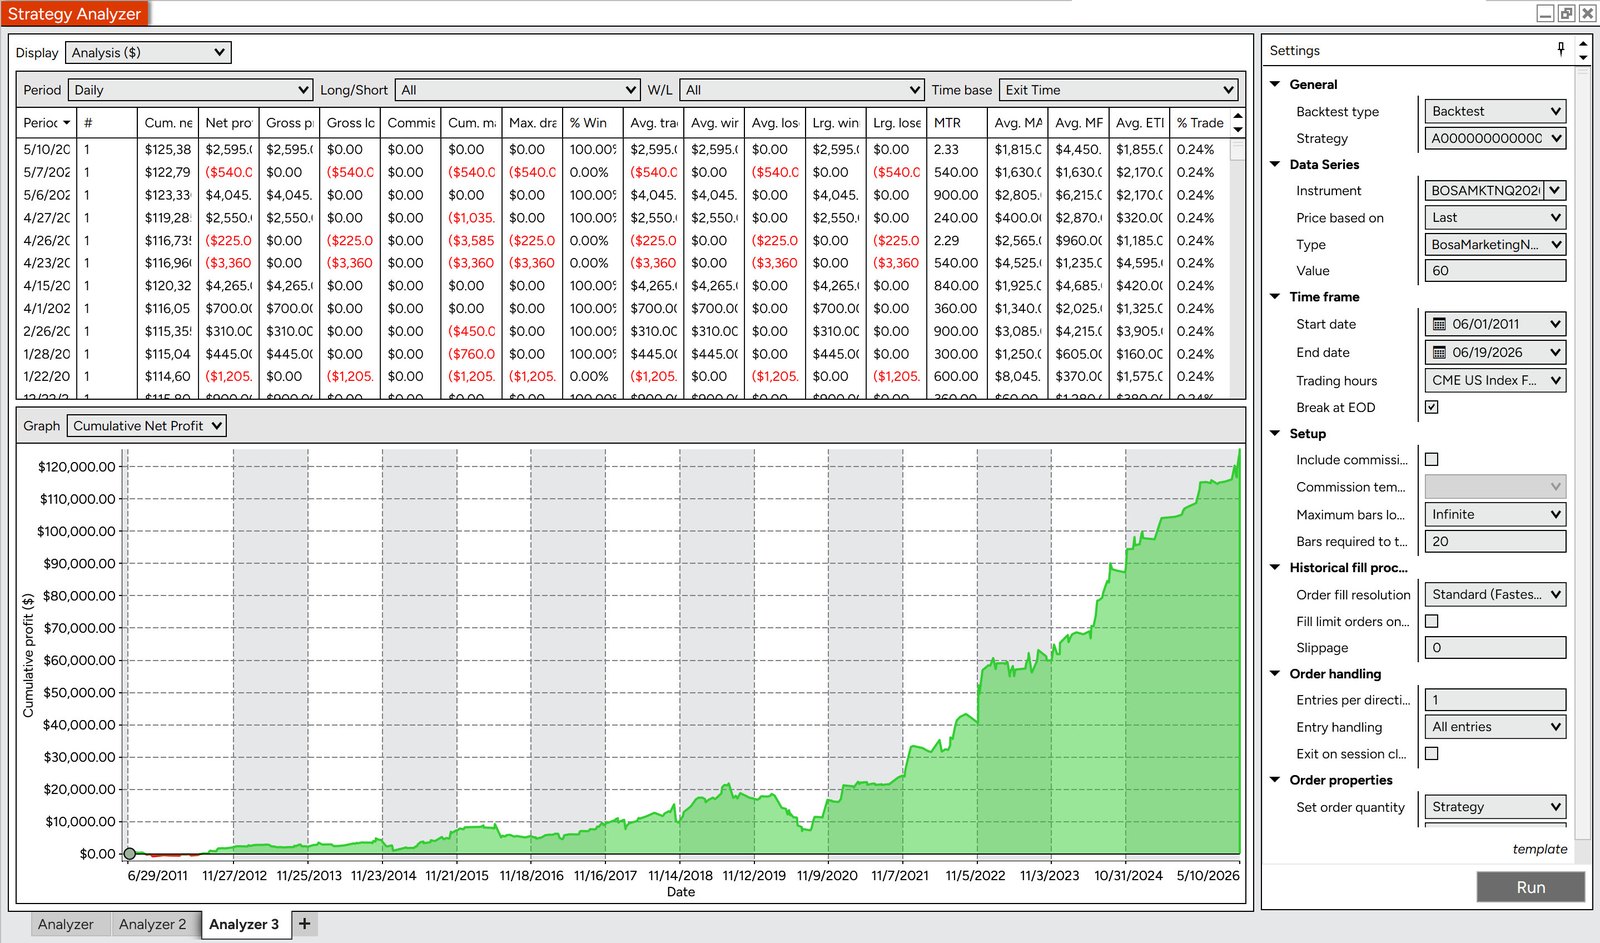Edit the Entries per direction field
Viewport: 1600px width, 943px height.
pos(1495,700)
